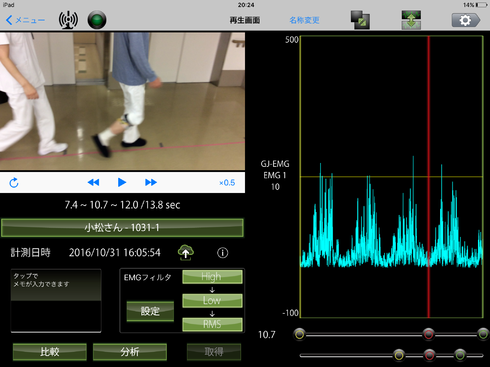Tap the wireless sensor antenna icon
The width and height of the screenshot is (490, 367).
coord(68,20)
